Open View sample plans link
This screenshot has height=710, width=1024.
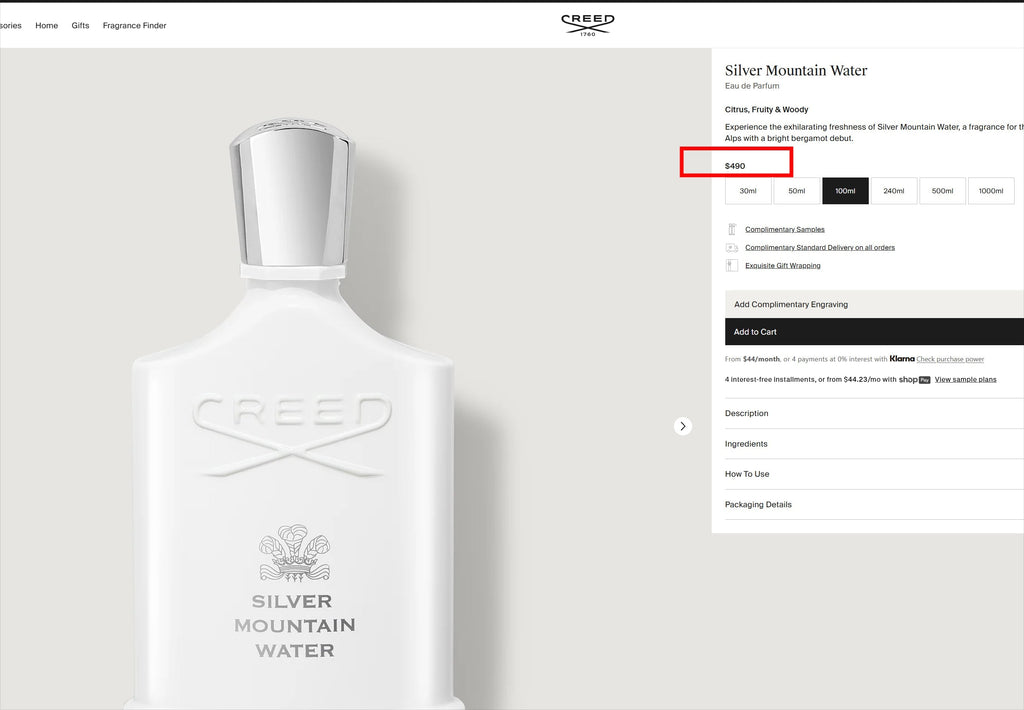click(965, 379)
